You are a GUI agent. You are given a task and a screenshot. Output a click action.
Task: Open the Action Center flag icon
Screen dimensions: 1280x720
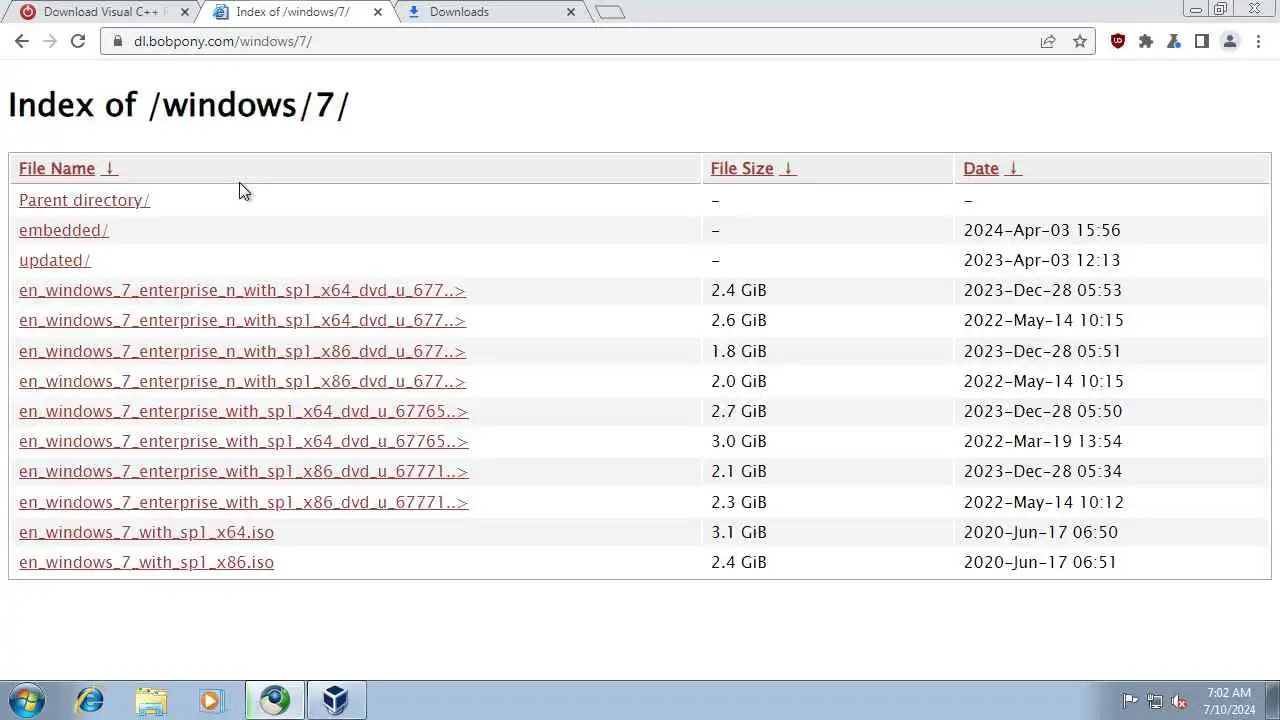point(1130,701)
